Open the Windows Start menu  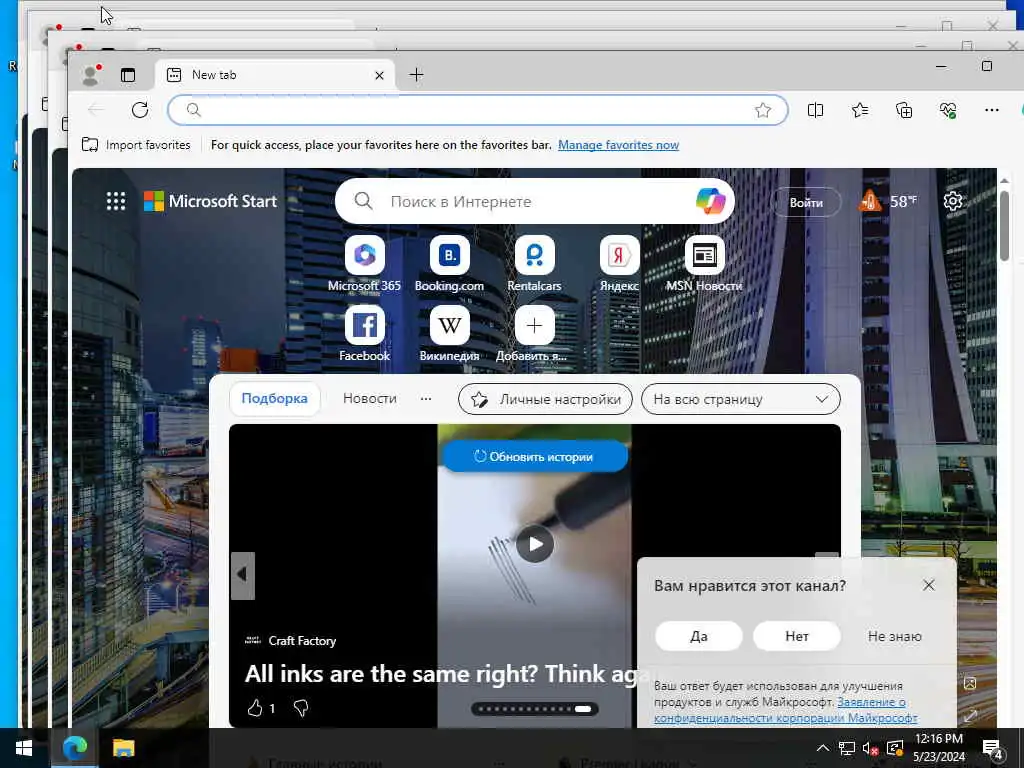click(x=24, y=748)
